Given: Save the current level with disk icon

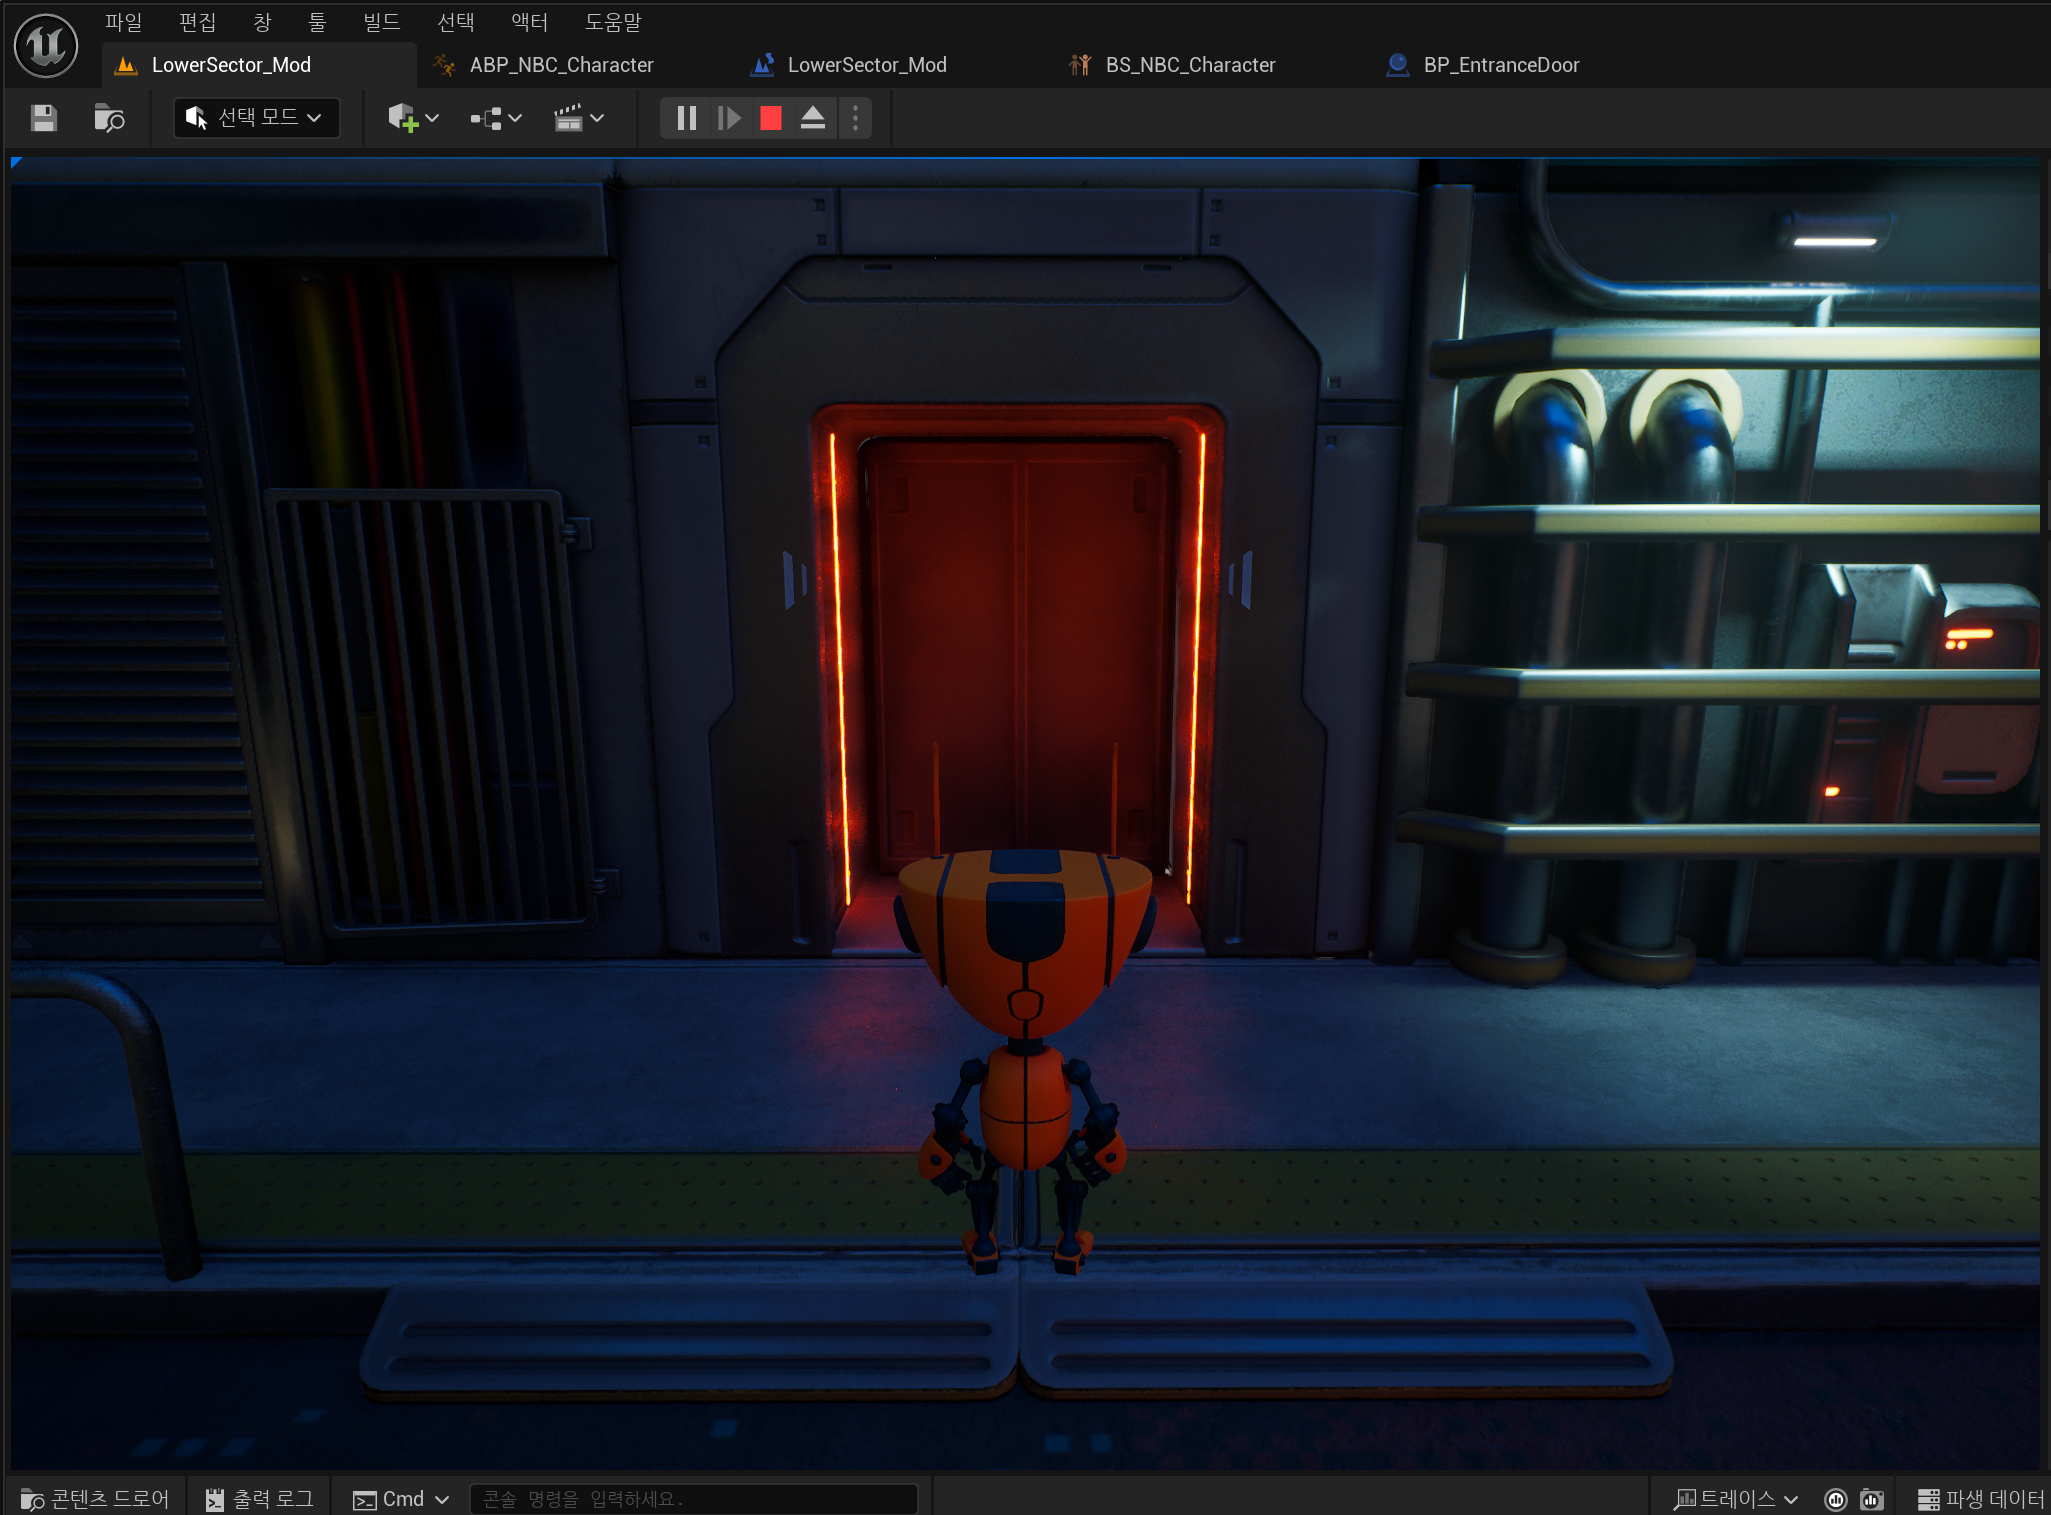Looking at the screenshot, I should [x=43, y=118].
